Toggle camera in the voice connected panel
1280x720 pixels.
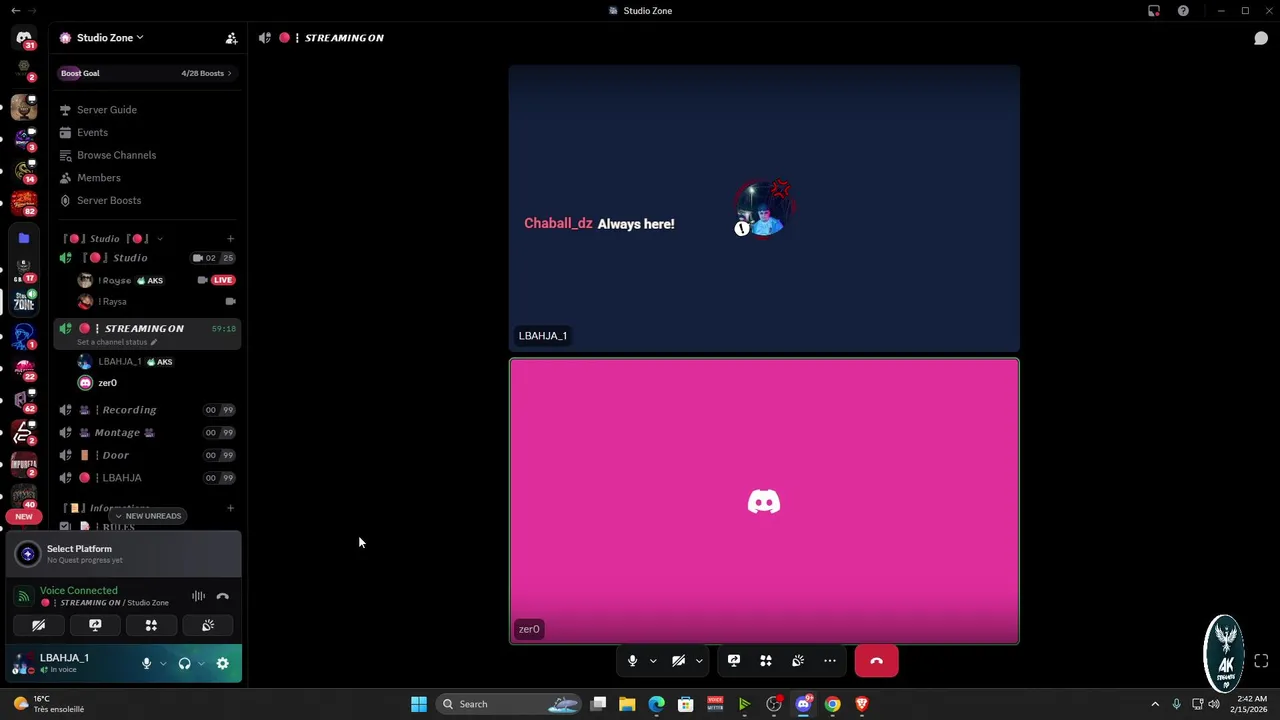38,625
